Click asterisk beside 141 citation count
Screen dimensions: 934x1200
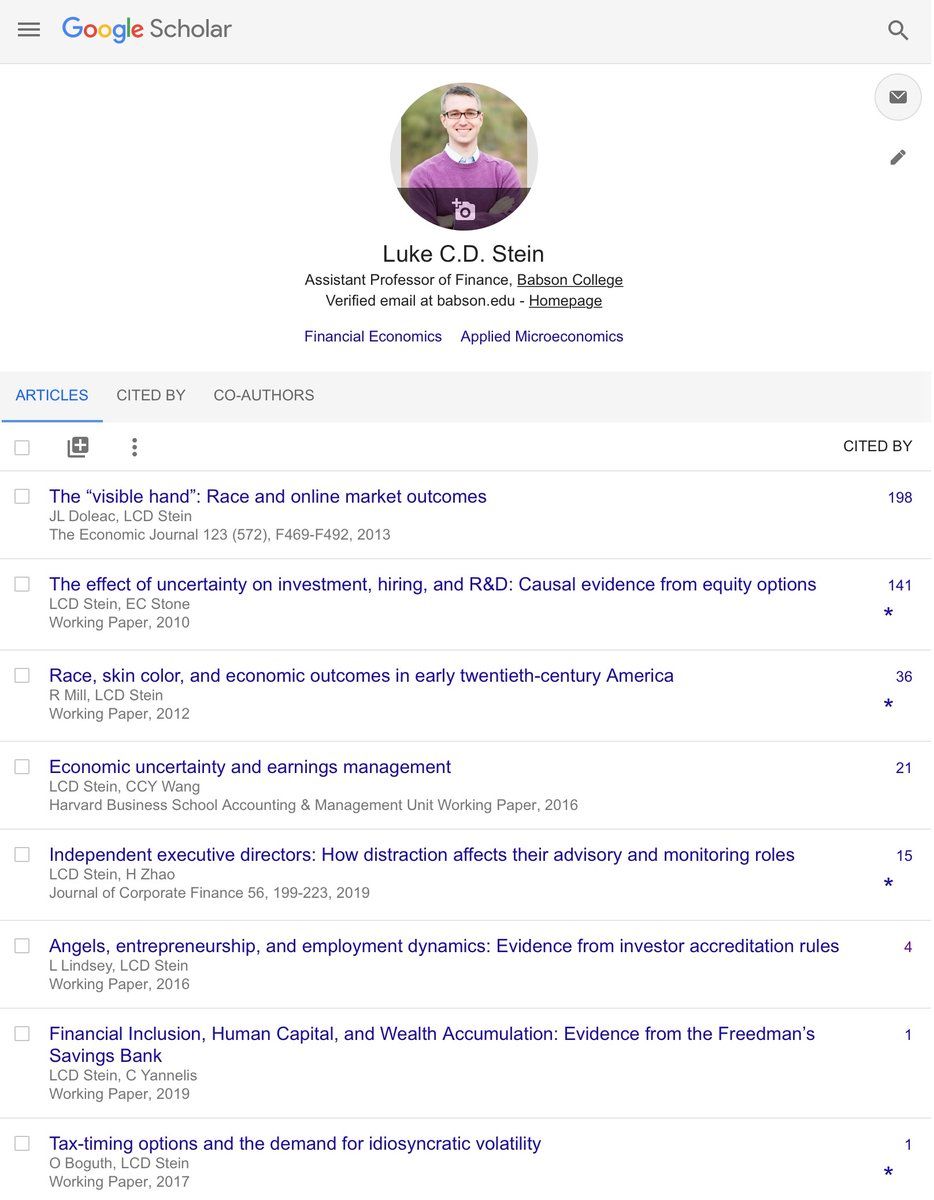click(x=888, y=613)
